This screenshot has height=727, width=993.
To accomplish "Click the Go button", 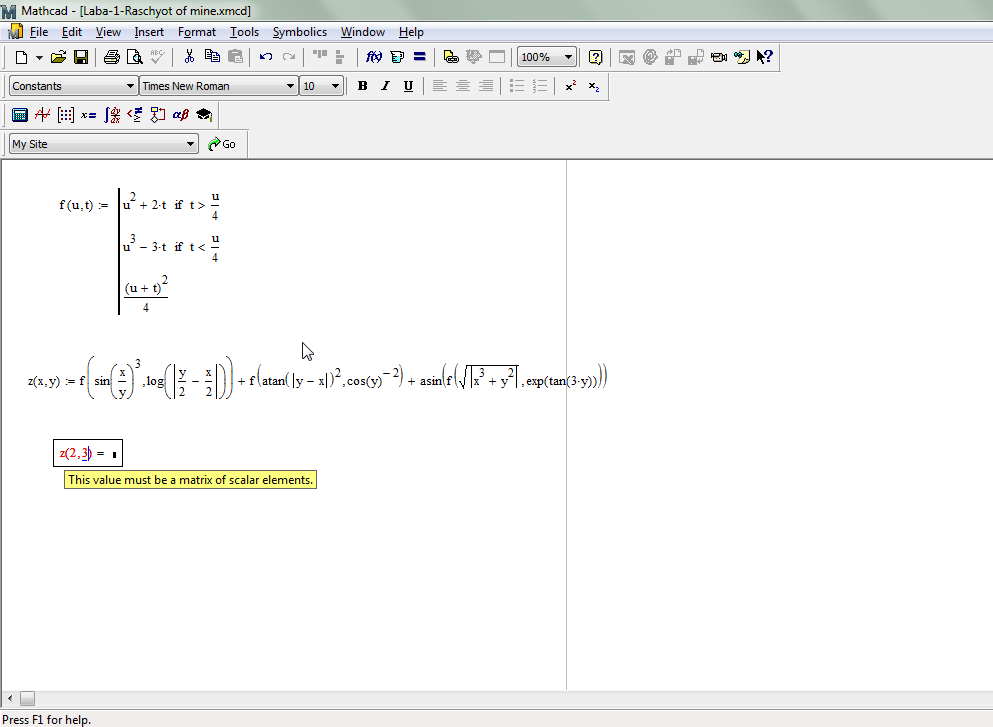I will tap(222, 144).
